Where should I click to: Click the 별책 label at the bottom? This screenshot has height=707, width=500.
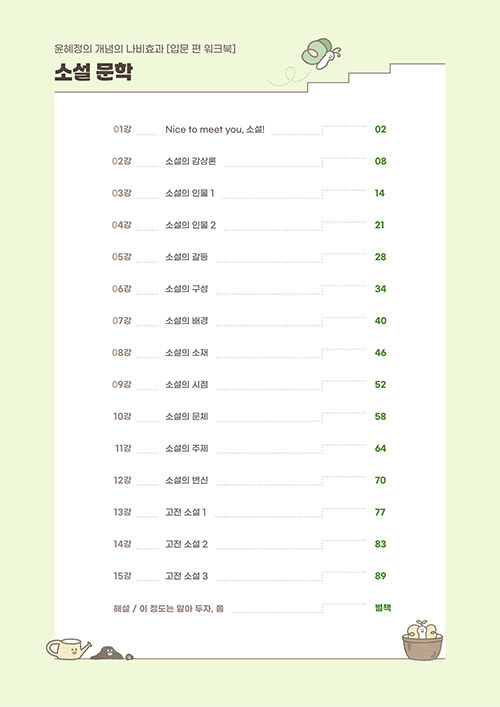click(x=383, y=608)
